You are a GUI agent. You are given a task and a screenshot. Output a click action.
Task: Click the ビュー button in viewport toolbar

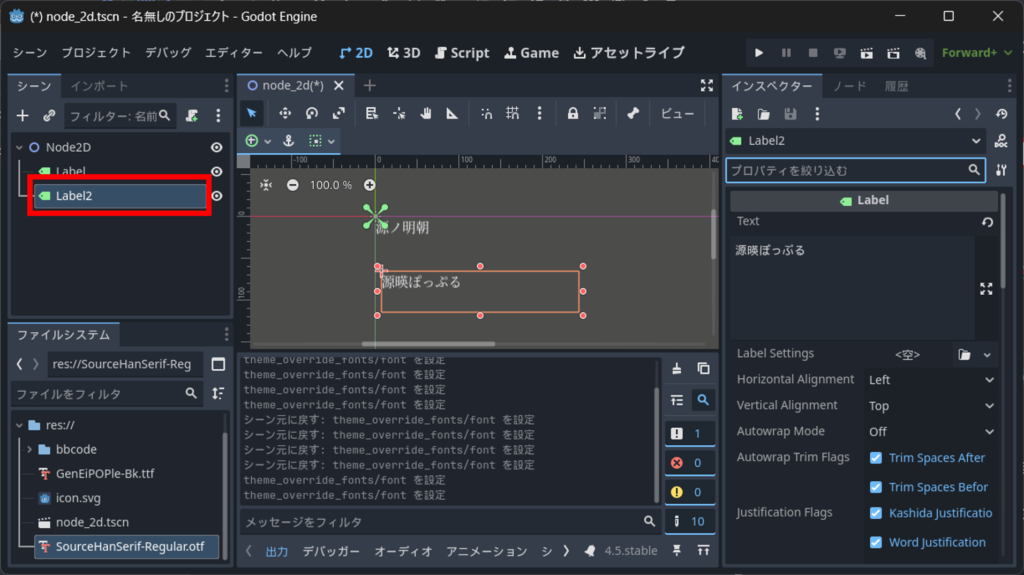pos(677,113)
